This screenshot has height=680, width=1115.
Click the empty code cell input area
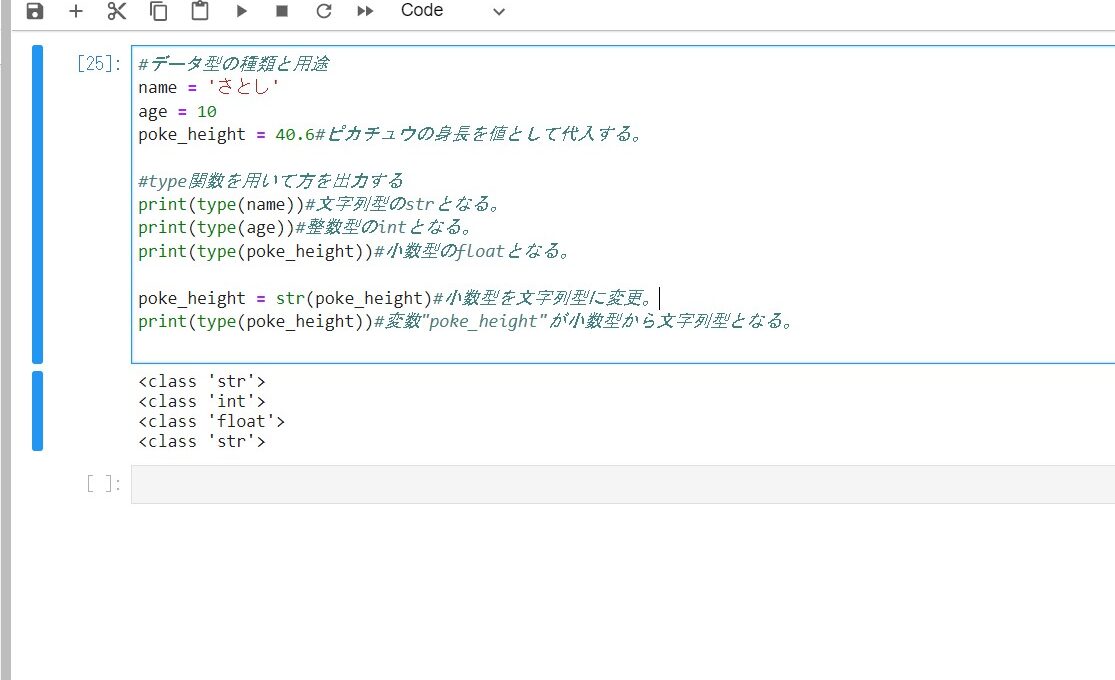pos(623,484)
